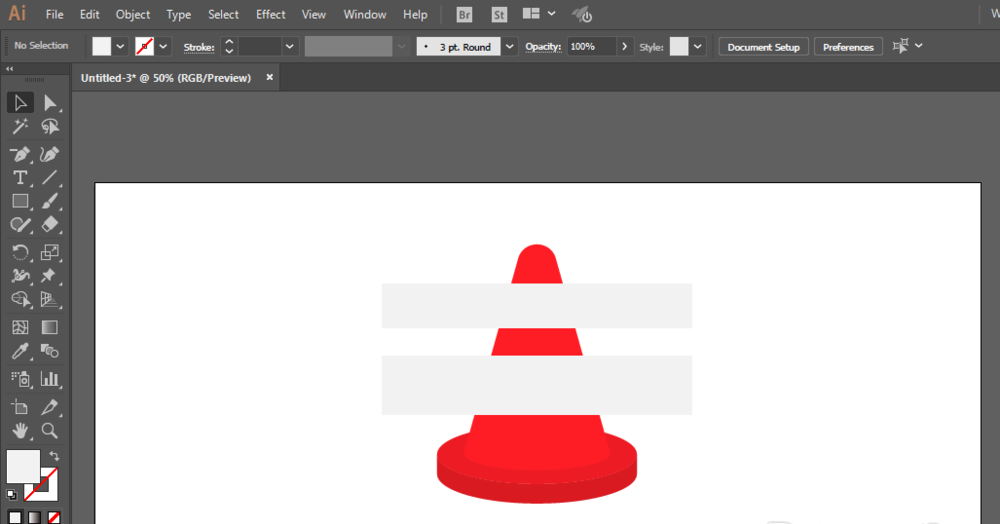Select the Direct Selection tool
Viewport: 1000px width, 524px height.
pos(50,103)
